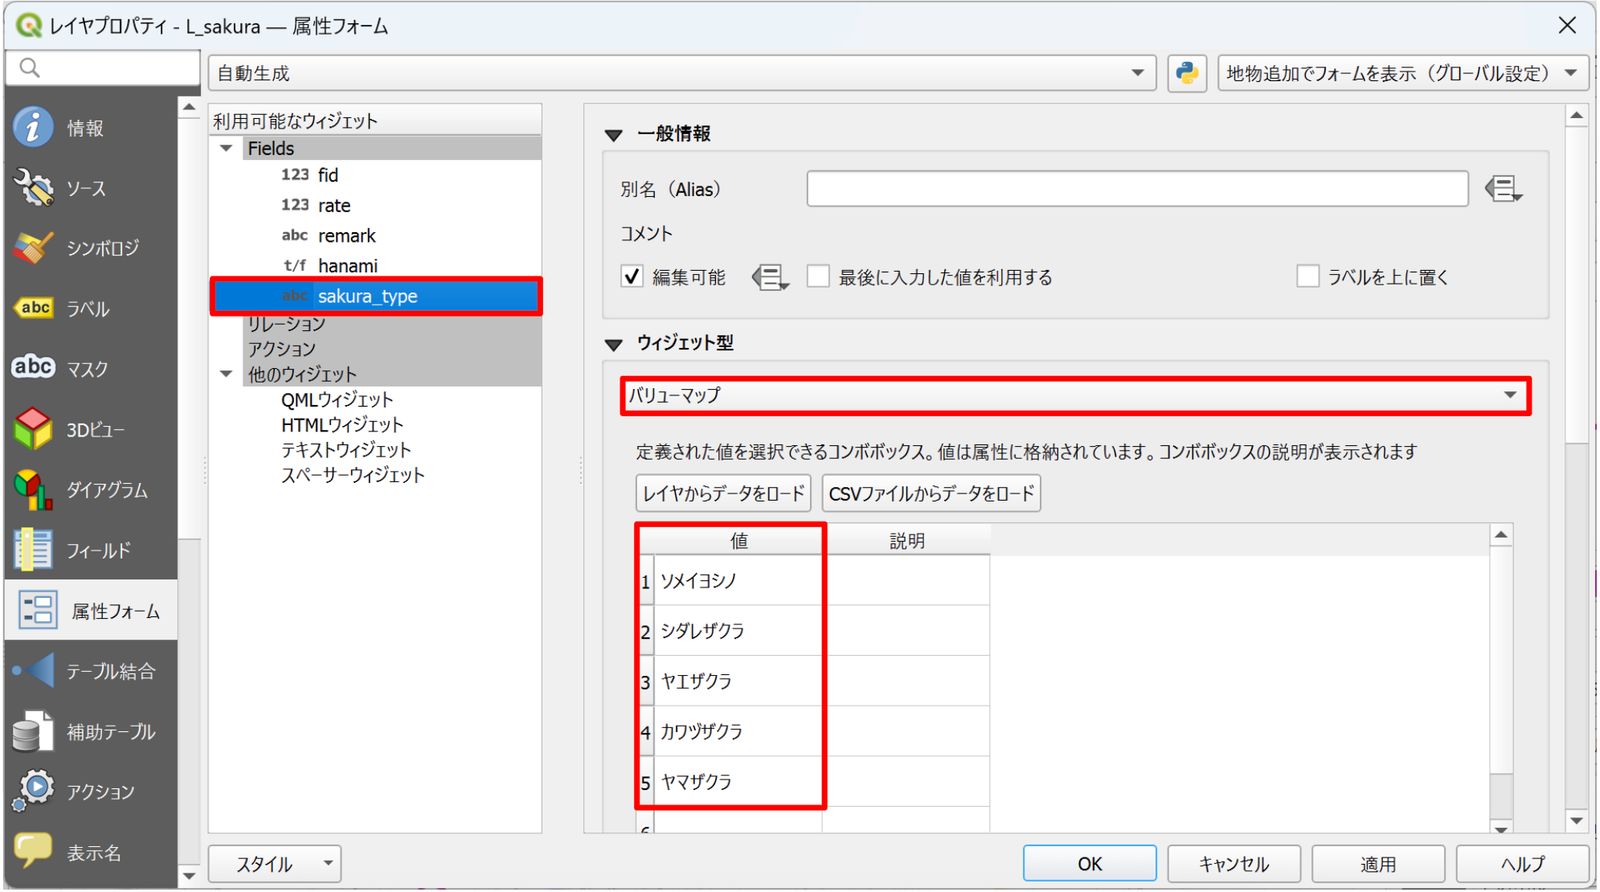1600x892 pixels.
Task: Open the 表示名 (Display) section
Action: tap(90, 853)
